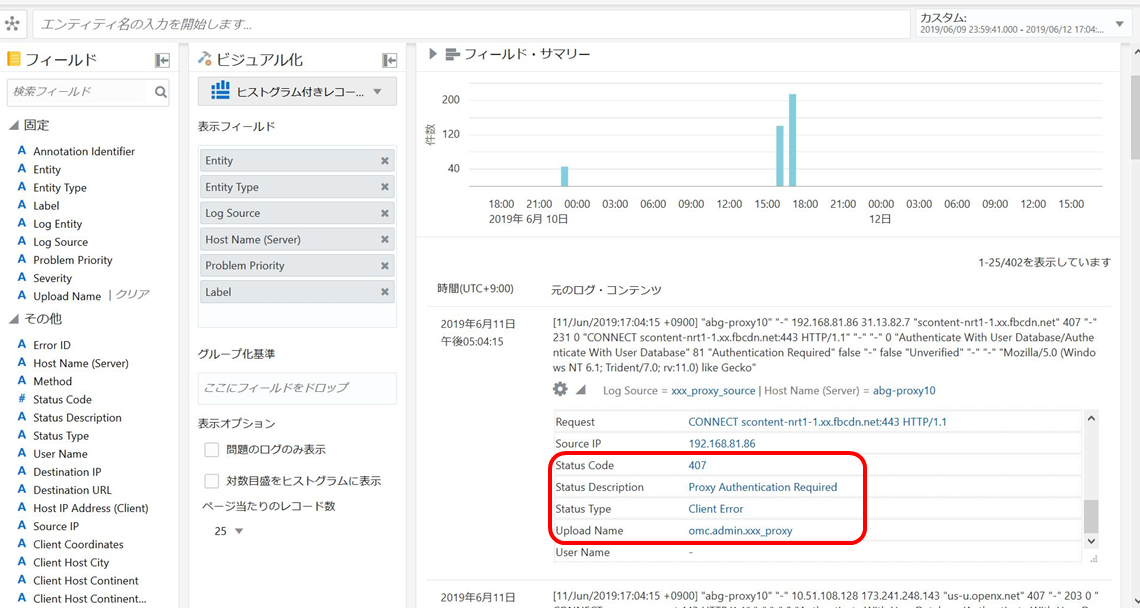Click the entity topology icon beside the search bar
This screenshot has width=1140, height=609.
(x=12, y=23)
